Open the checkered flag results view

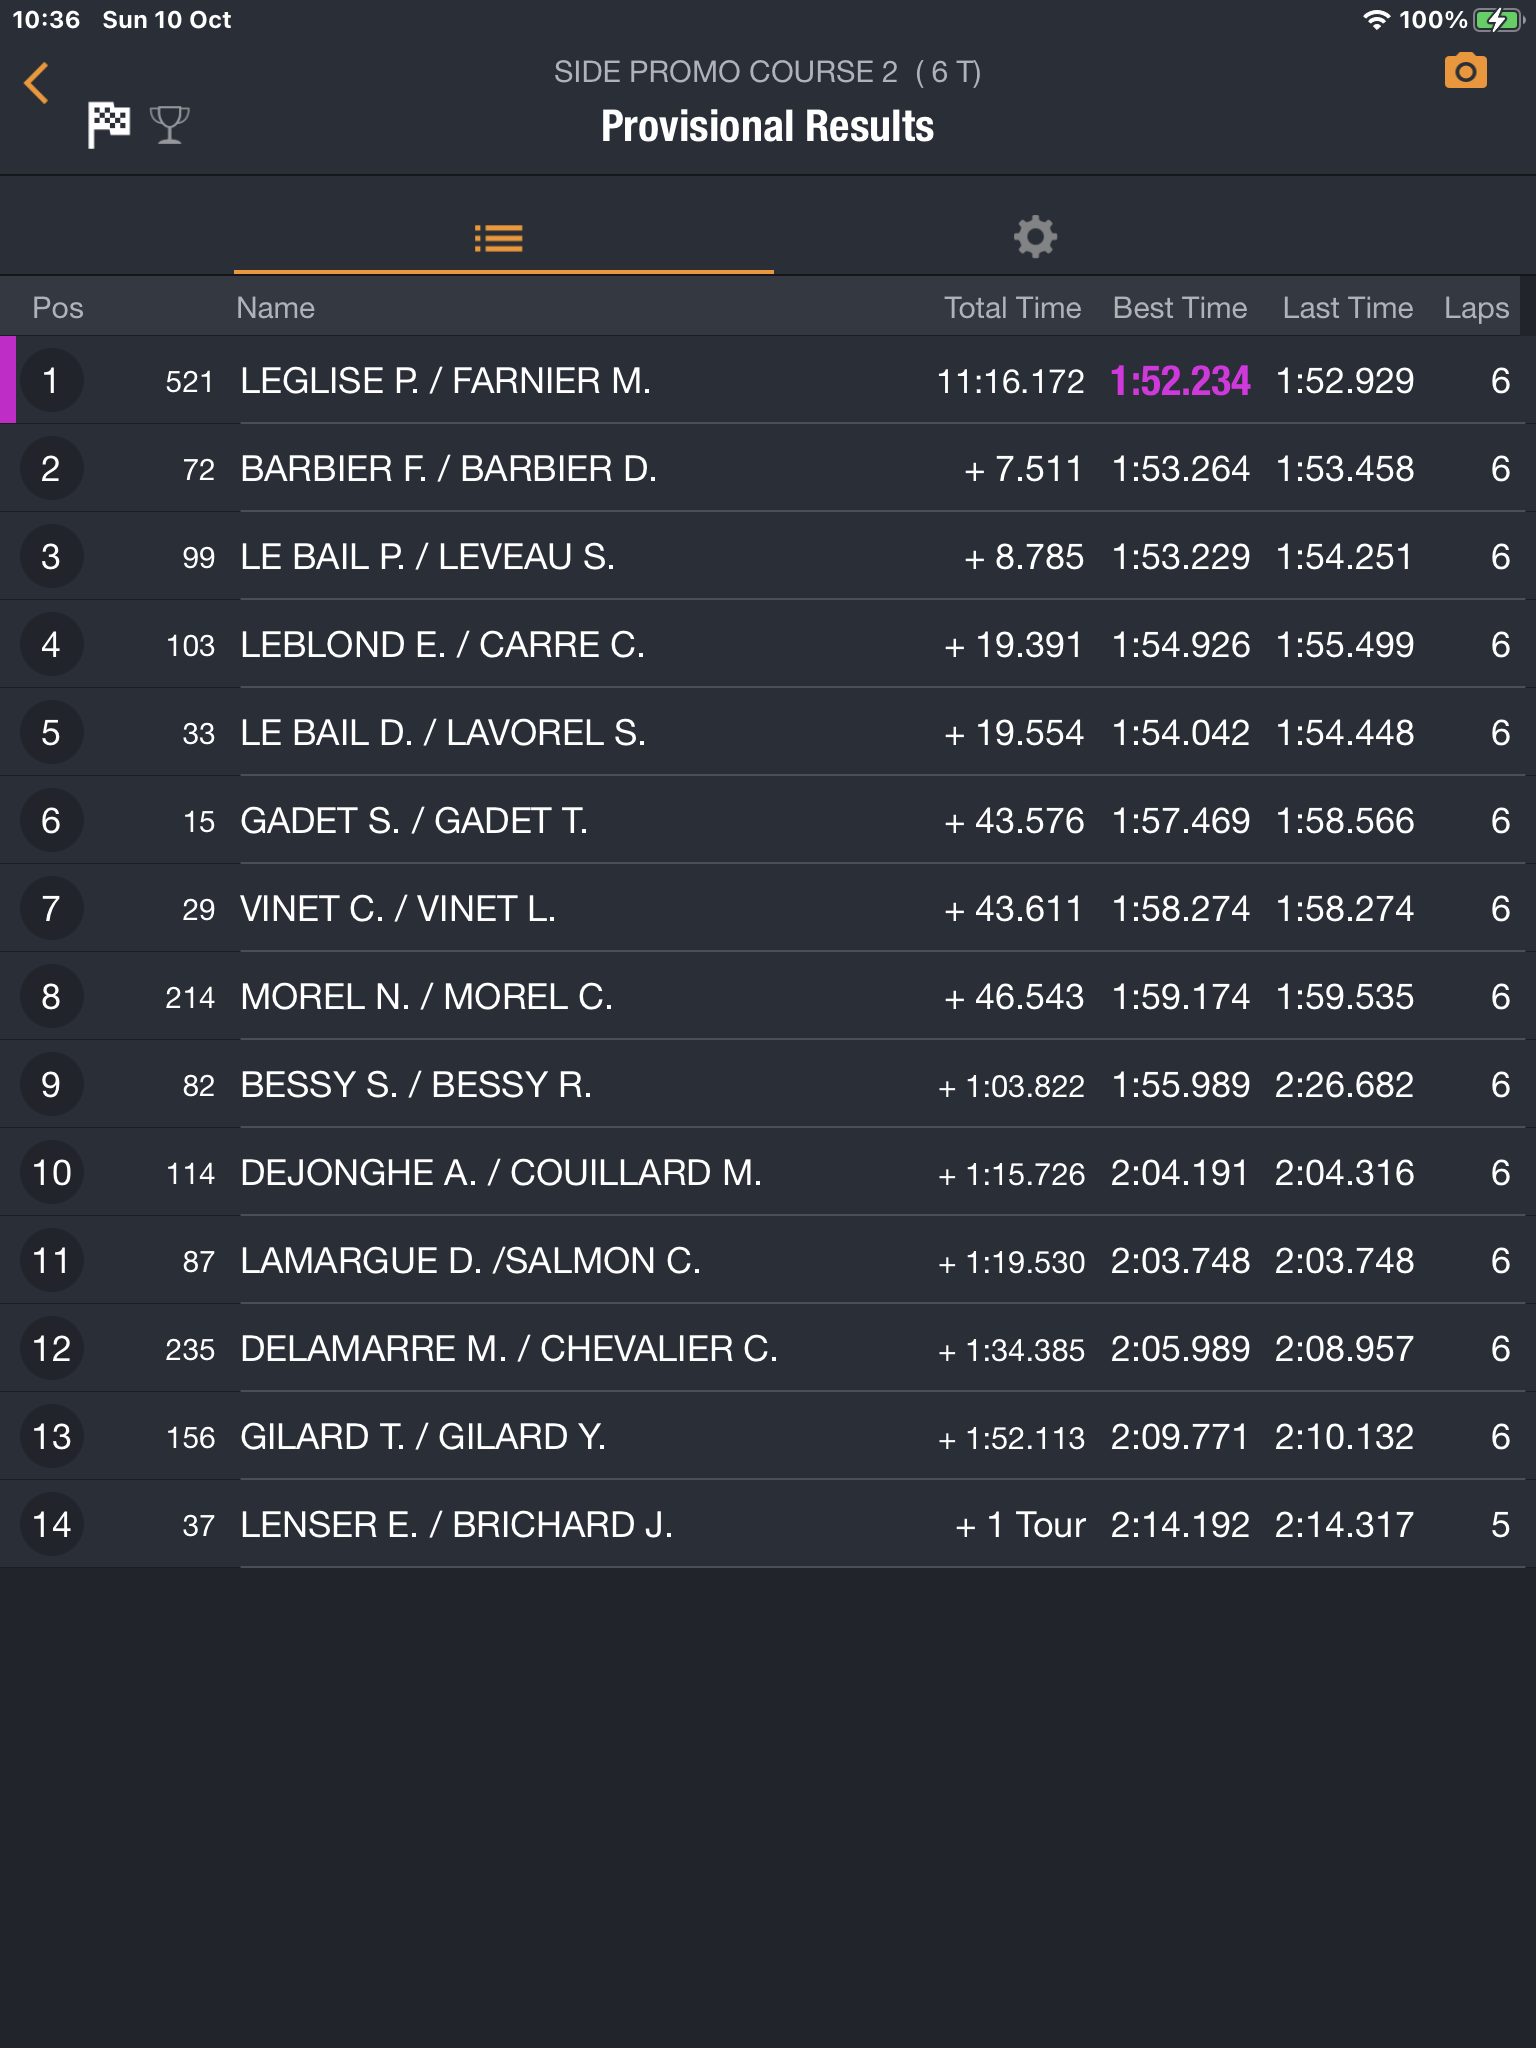[109, 125]
